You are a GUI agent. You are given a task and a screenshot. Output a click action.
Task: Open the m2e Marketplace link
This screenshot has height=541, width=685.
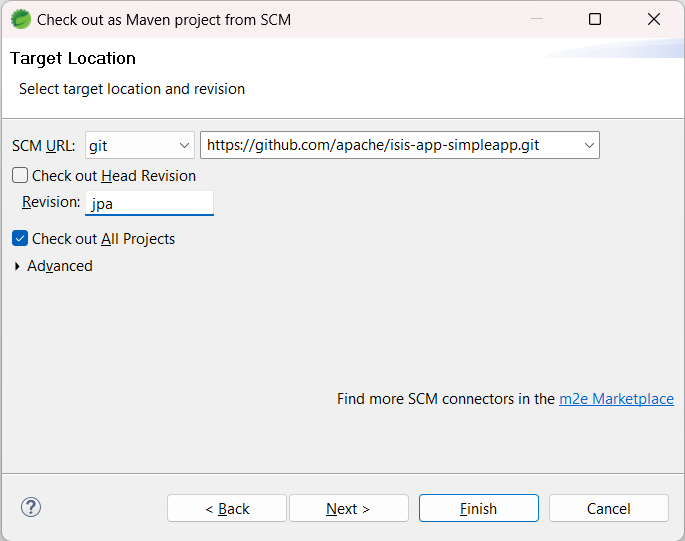tap(616, 399)
